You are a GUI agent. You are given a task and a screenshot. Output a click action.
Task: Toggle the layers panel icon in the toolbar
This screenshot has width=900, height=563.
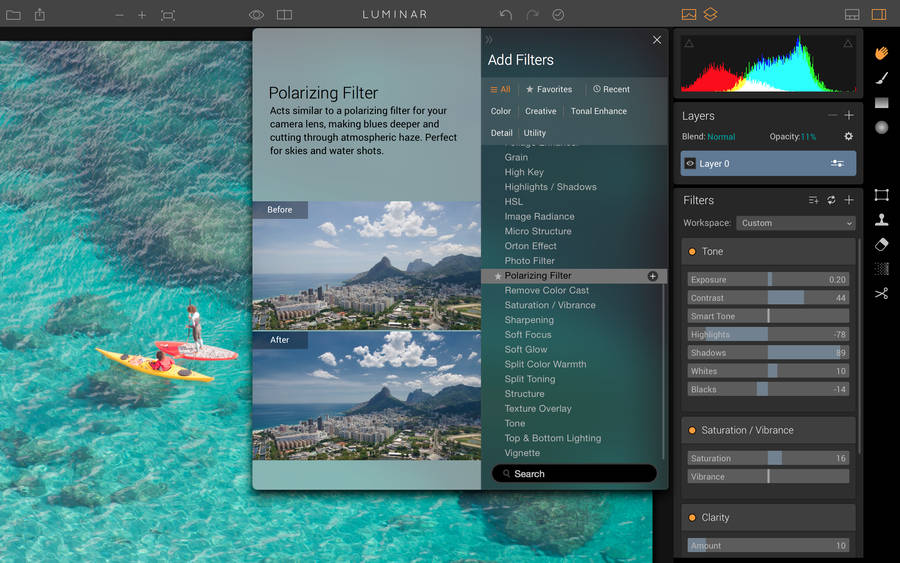pos(711,14)
